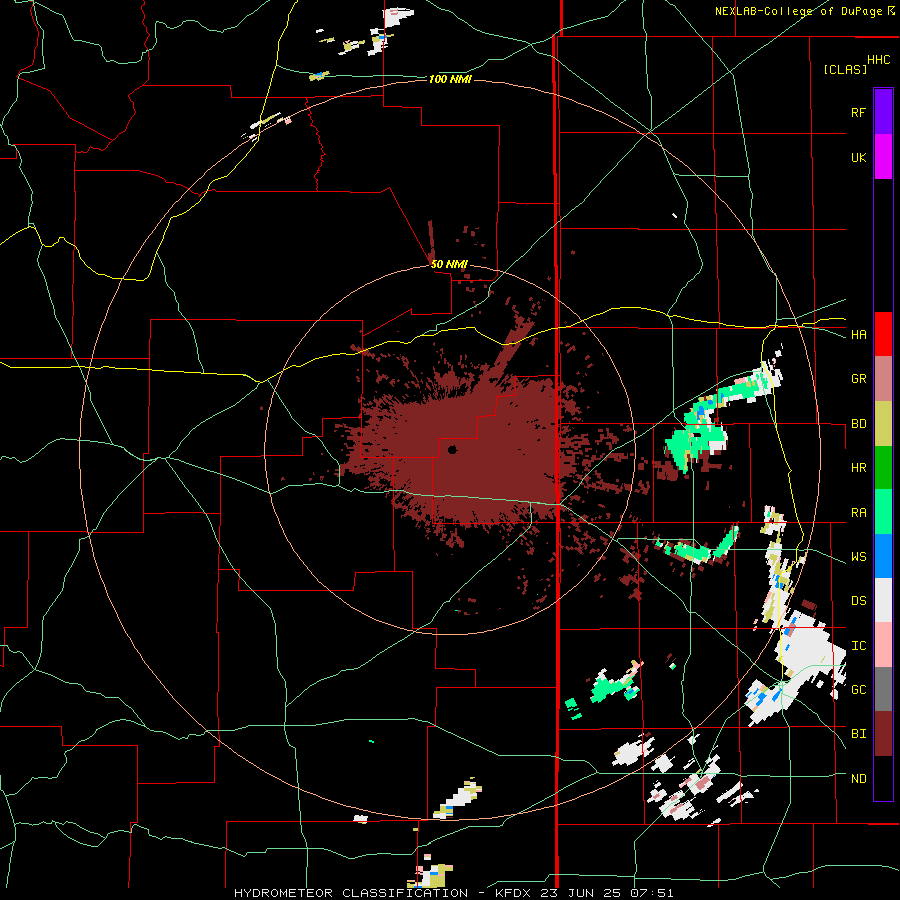This screenshot has height=900, width=900.
Task: Click the GC gray legend swatch
Action: [883, 689]
